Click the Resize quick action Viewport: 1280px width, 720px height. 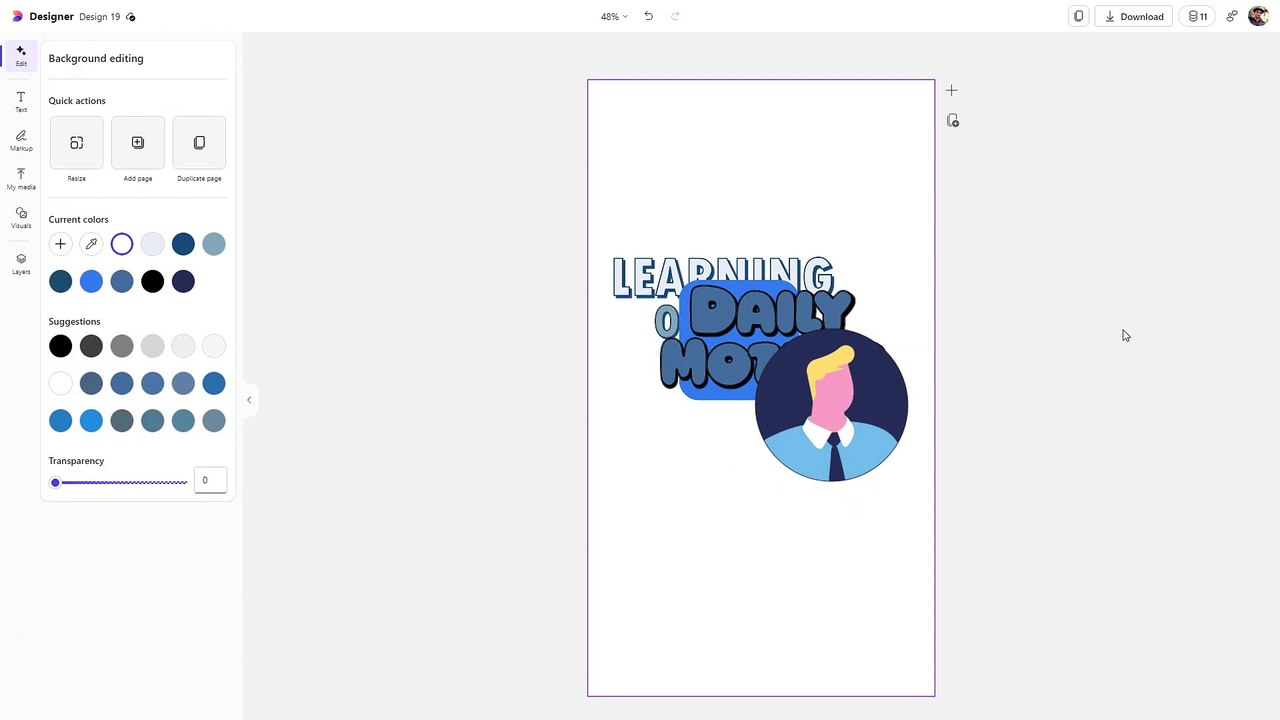click(x=77, y=143)
